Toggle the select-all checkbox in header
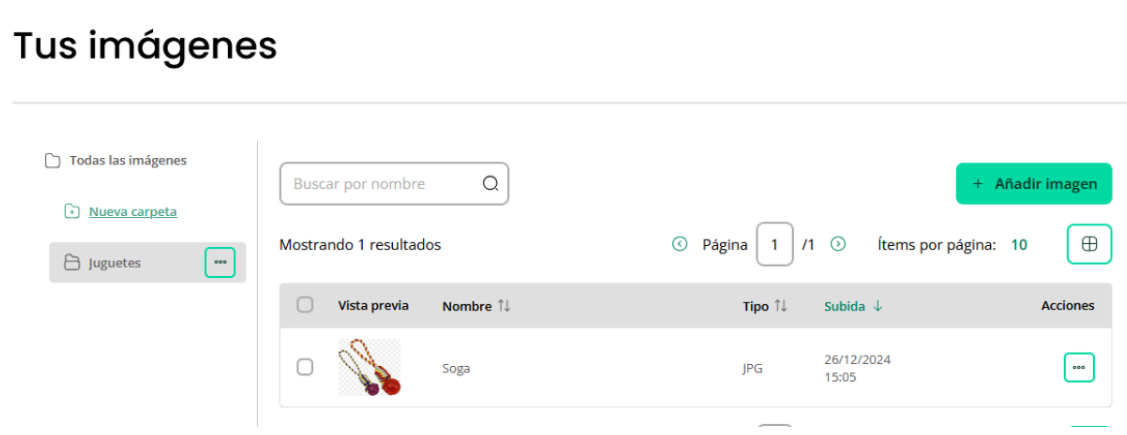The height and width of the screenshot is (435, 1127). (x=305, y=305)
